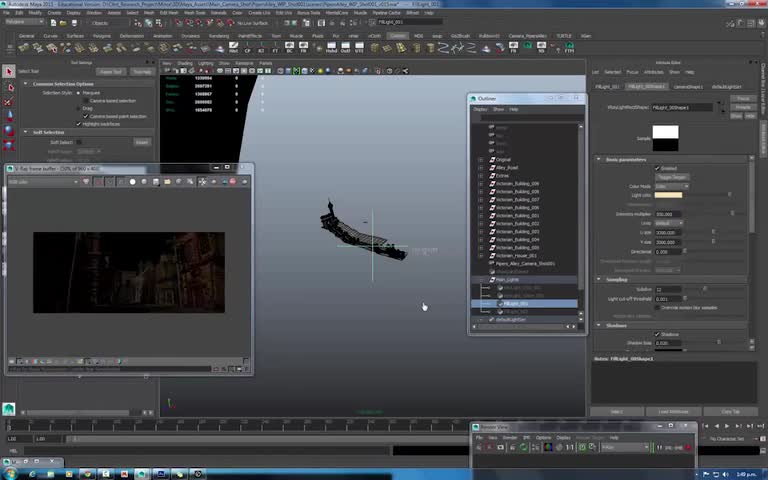Click the Paint selection tool icon
Screen dimensions: 768x480
tap(9, 100)
